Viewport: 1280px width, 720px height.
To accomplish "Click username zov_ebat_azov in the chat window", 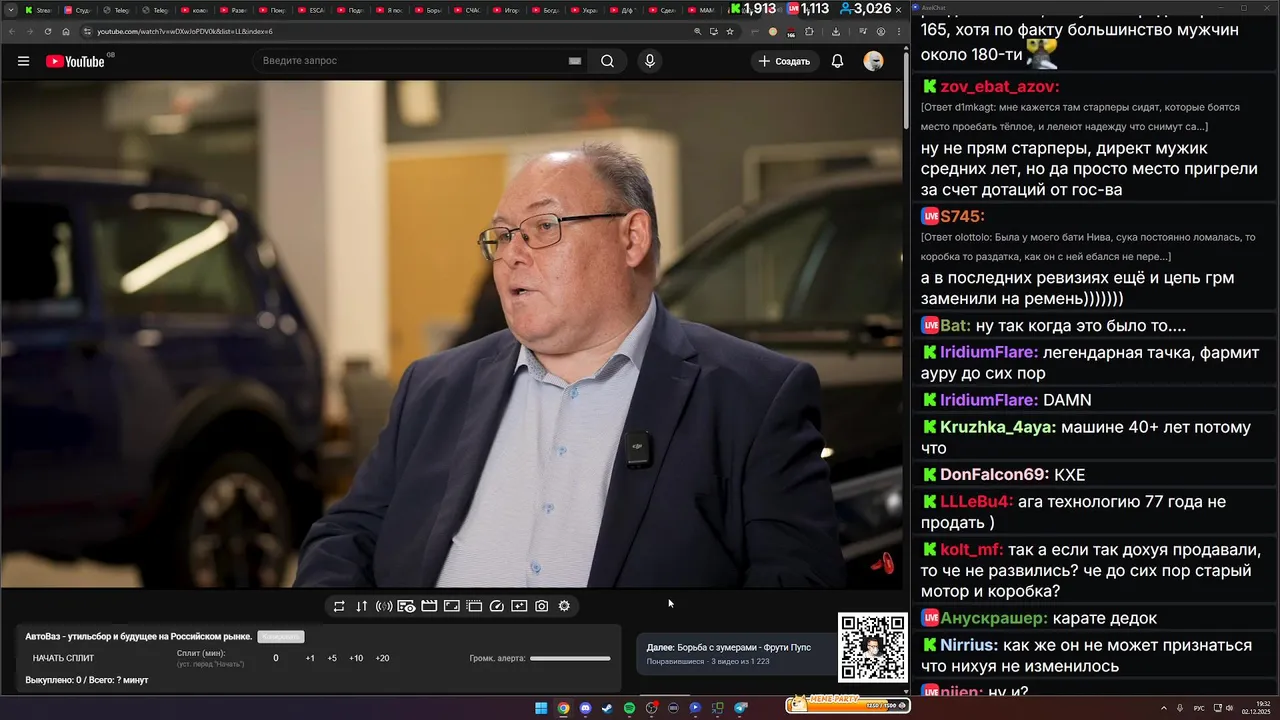I will click(999, 87).
